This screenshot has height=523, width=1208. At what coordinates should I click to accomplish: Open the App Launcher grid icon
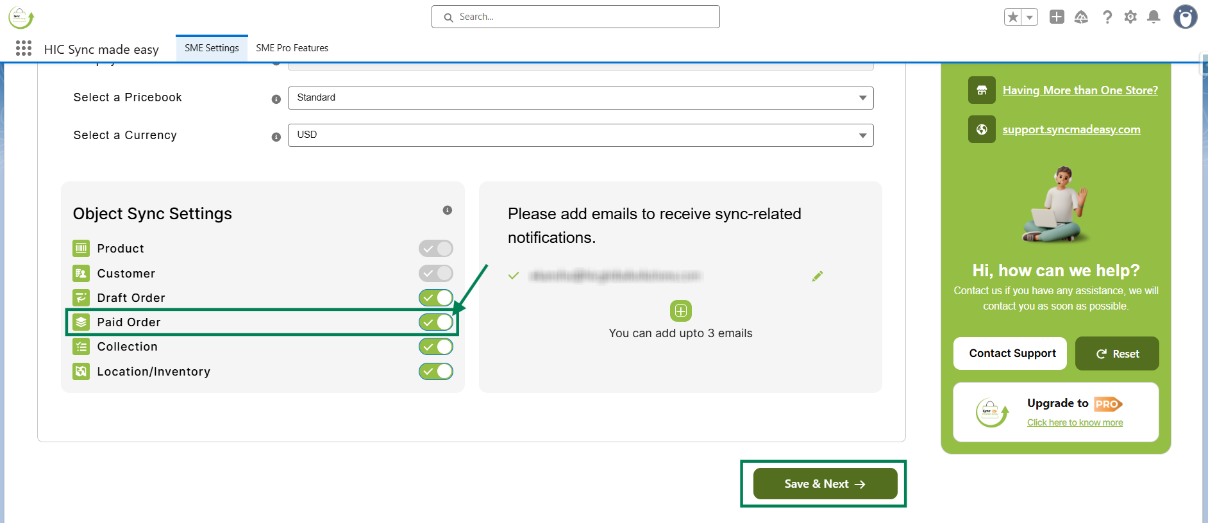click(x=24, y=48)
